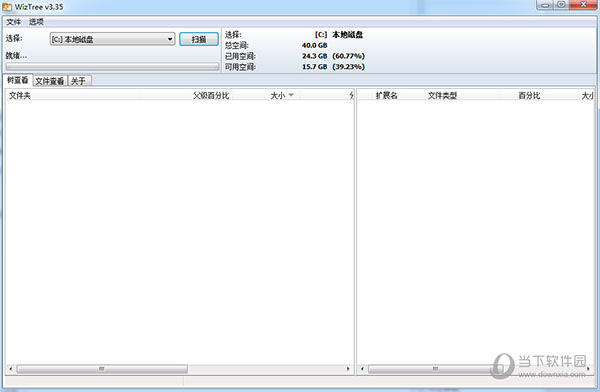The height and width of the screenshot is (392, 600).
Task: Click the (39.23%) free percentage text
Action: pyautogui.click(x=349, y=67)
